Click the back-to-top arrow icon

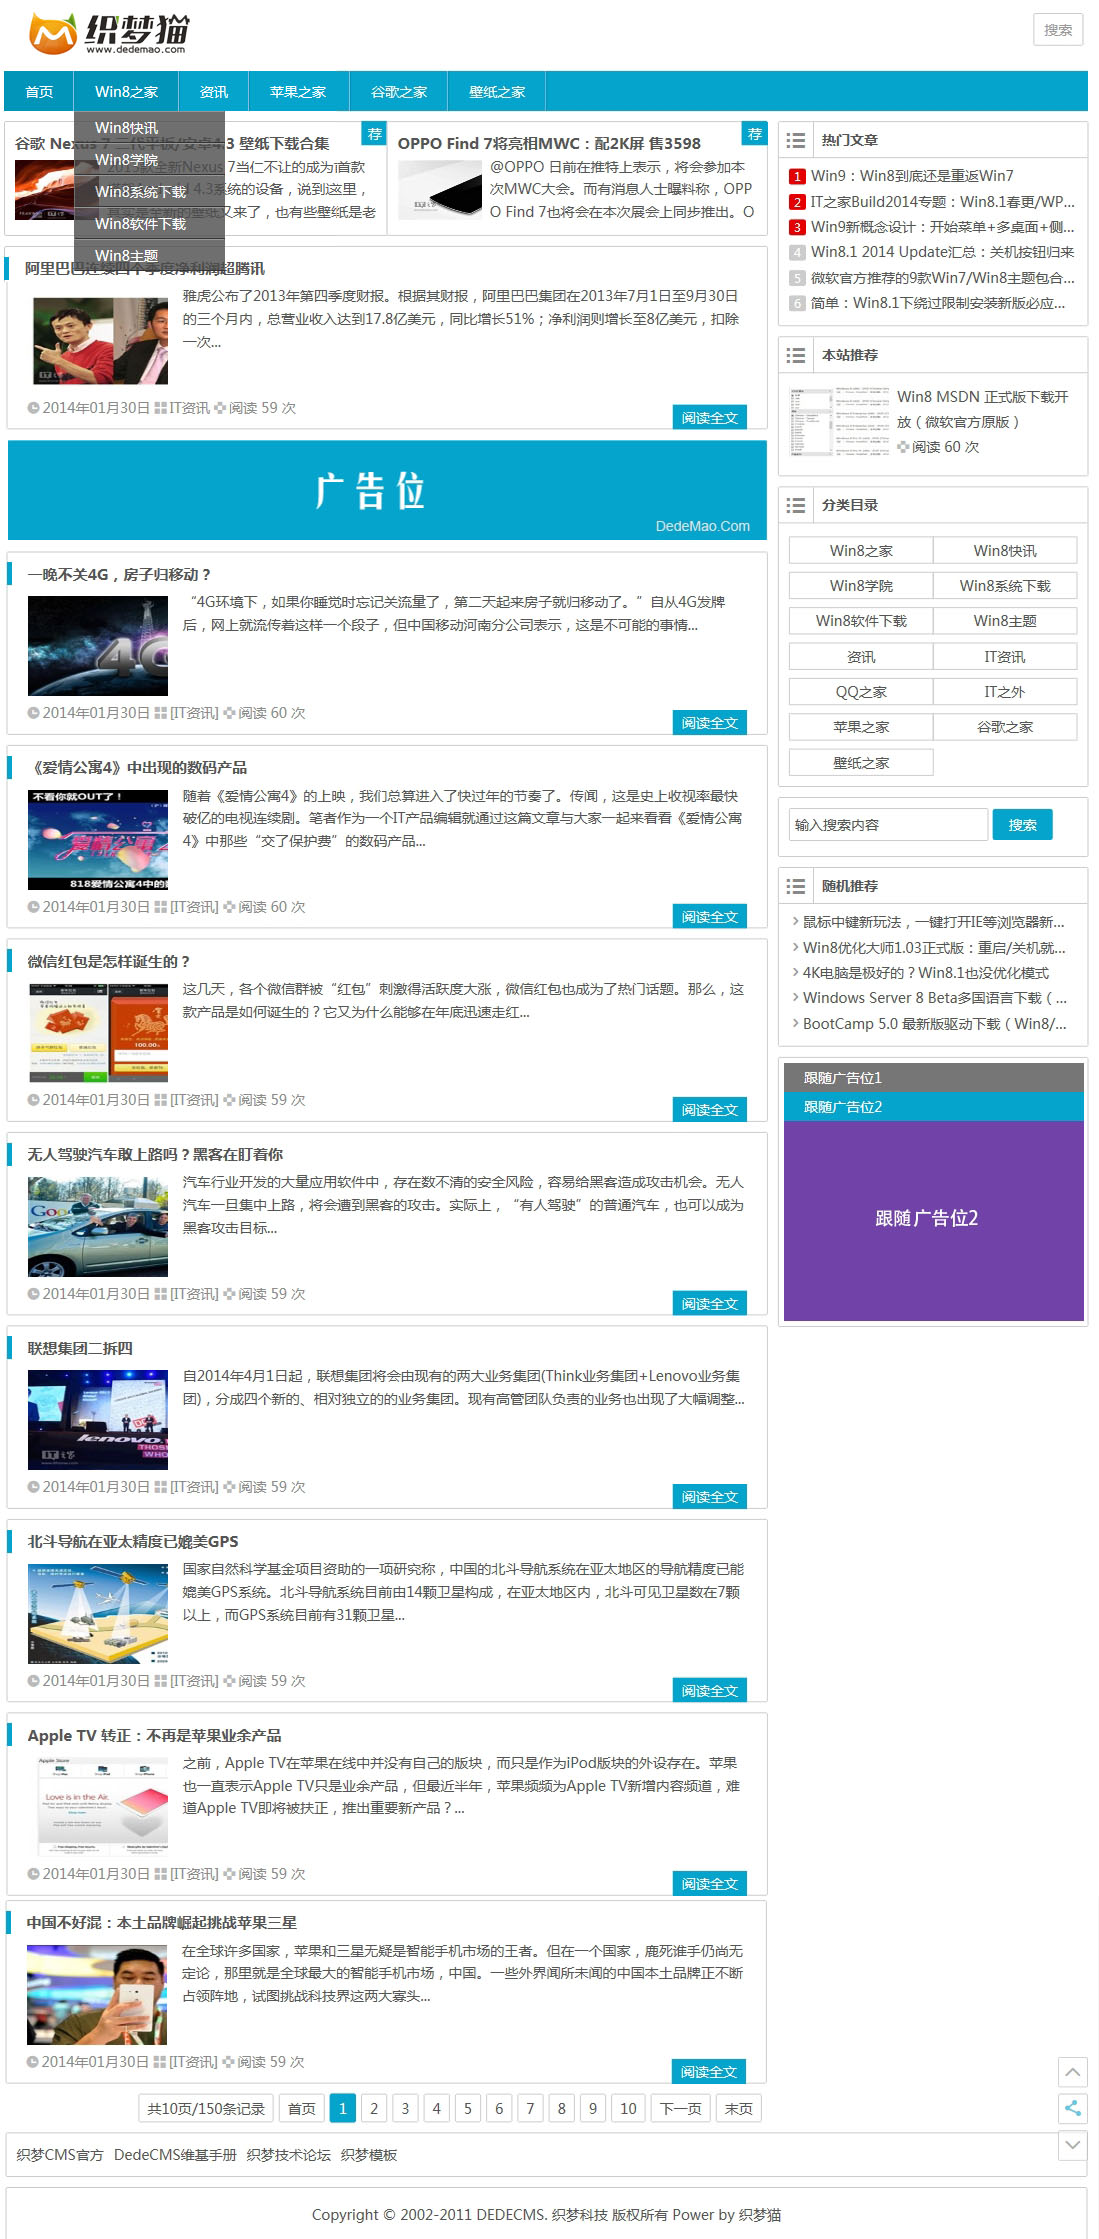point(1072,2072)
